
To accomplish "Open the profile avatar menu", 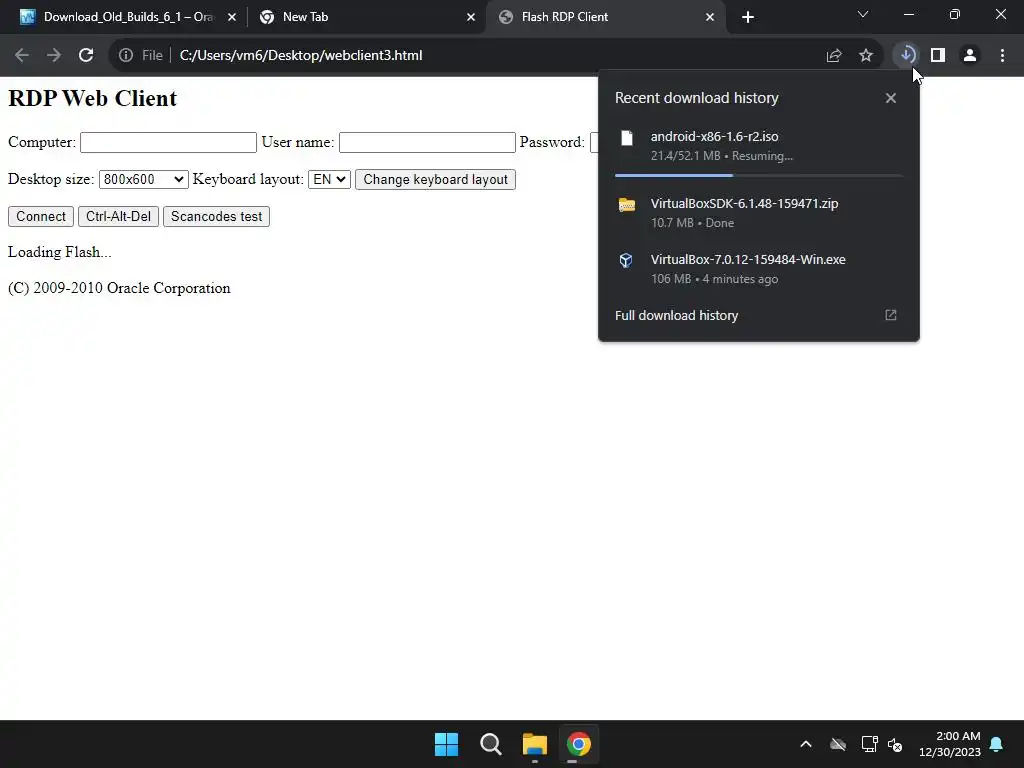I will pyautogui.click(x=970, y=56).
